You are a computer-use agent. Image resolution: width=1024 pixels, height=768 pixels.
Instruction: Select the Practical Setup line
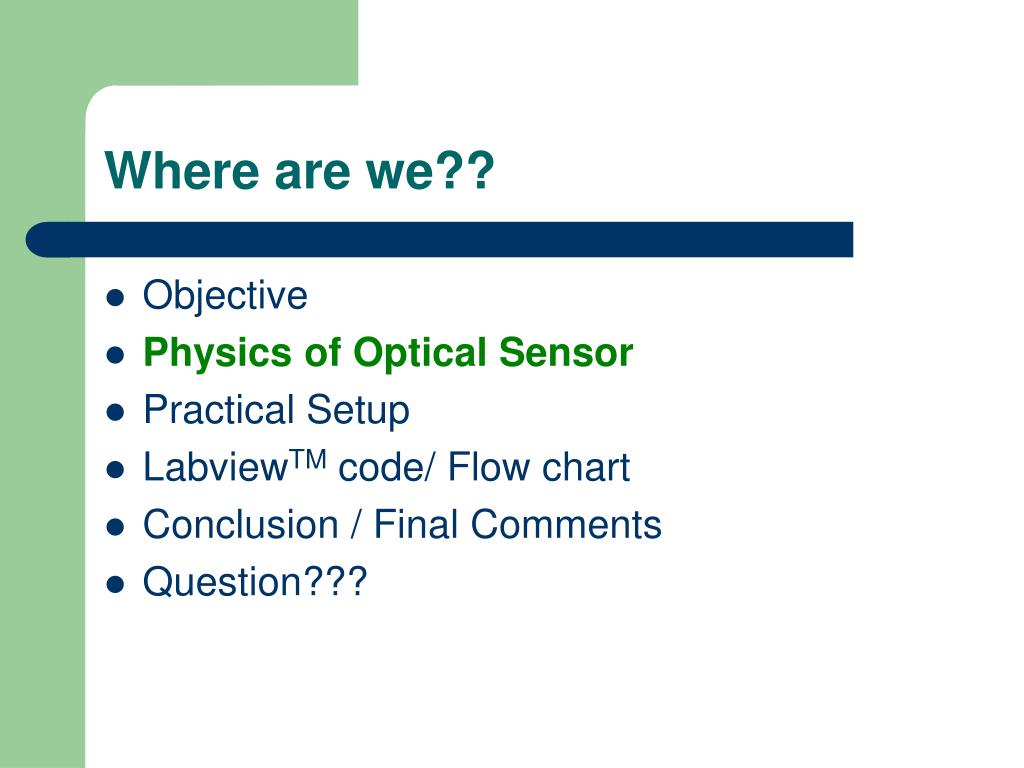276,410
